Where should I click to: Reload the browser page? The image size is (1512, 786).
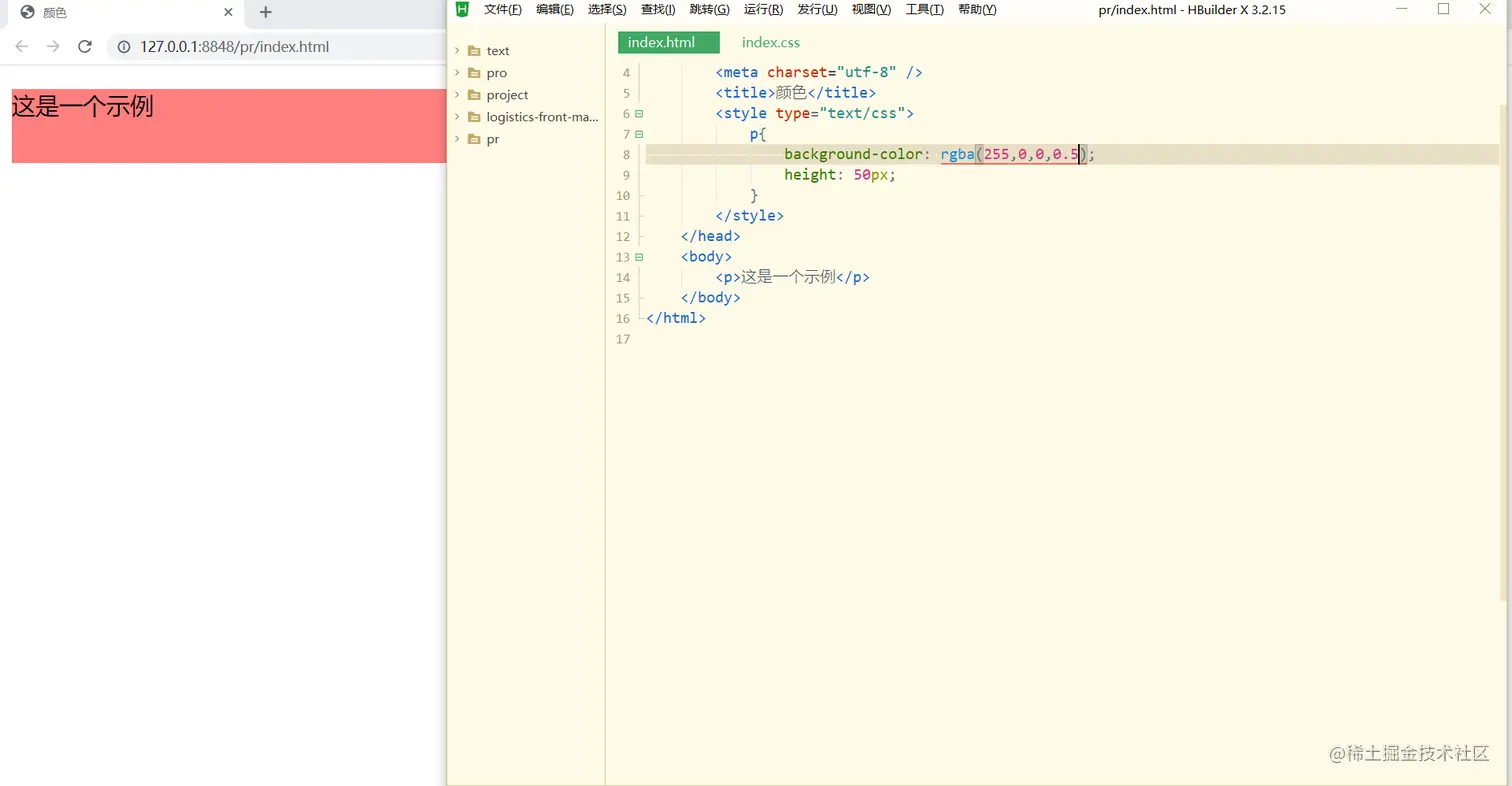[x=85, y=47]
